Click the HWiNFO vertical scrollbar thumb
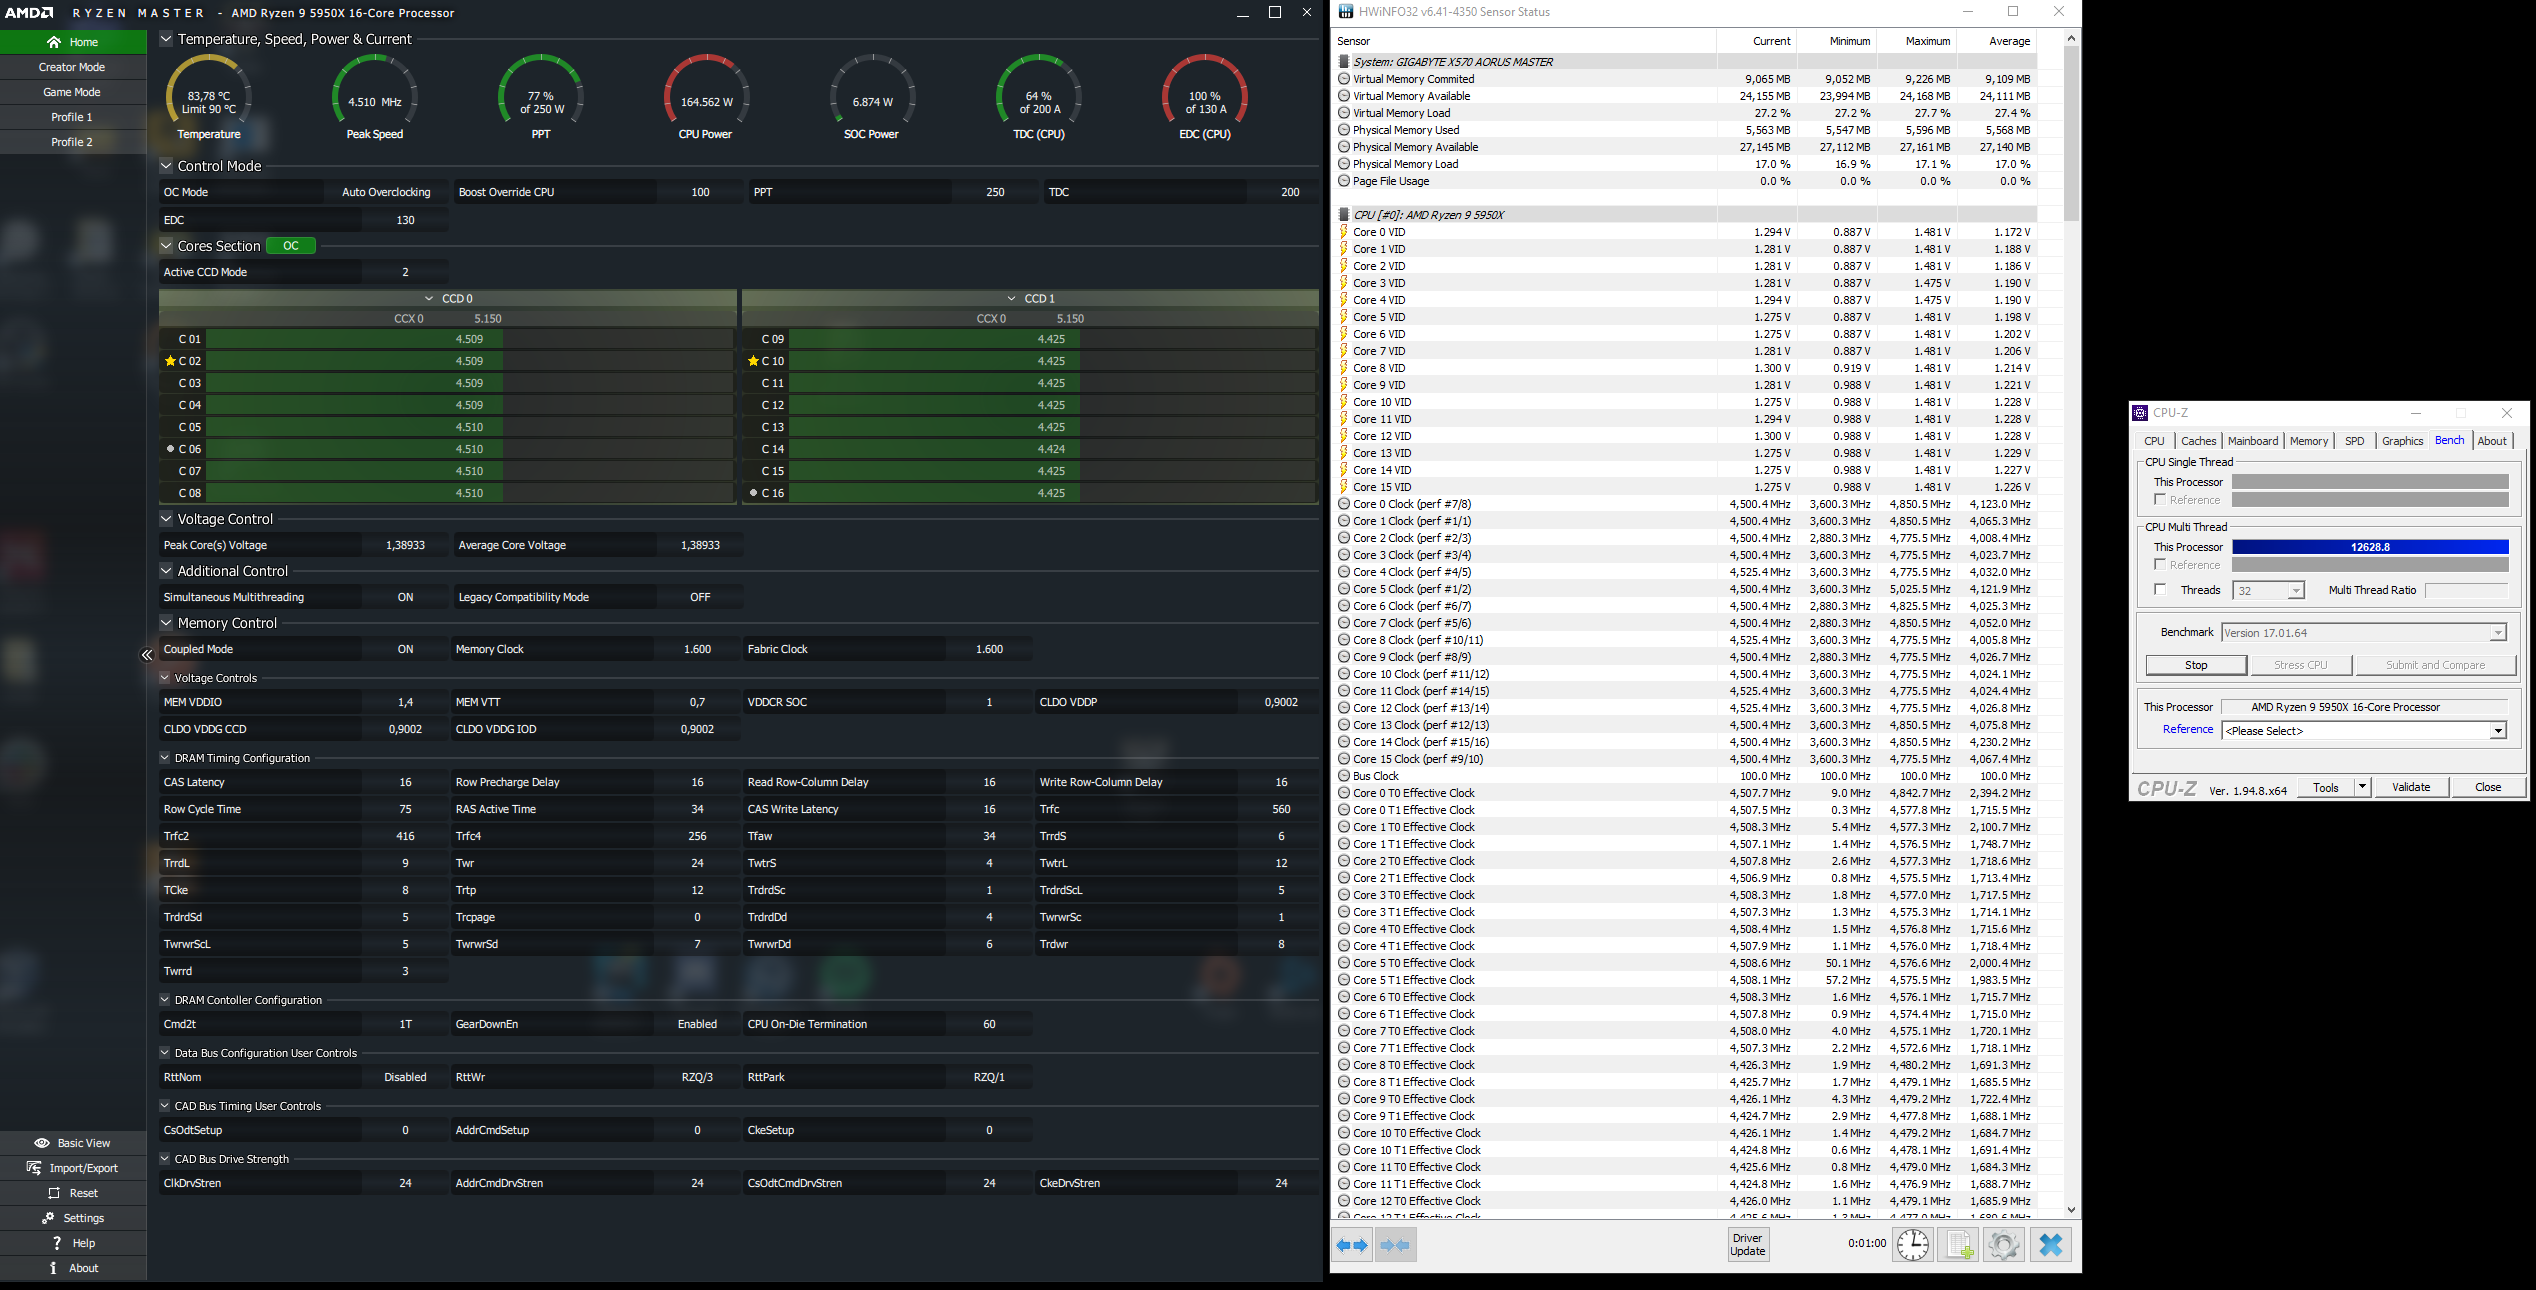2536x1290 pixels. 2071,132
